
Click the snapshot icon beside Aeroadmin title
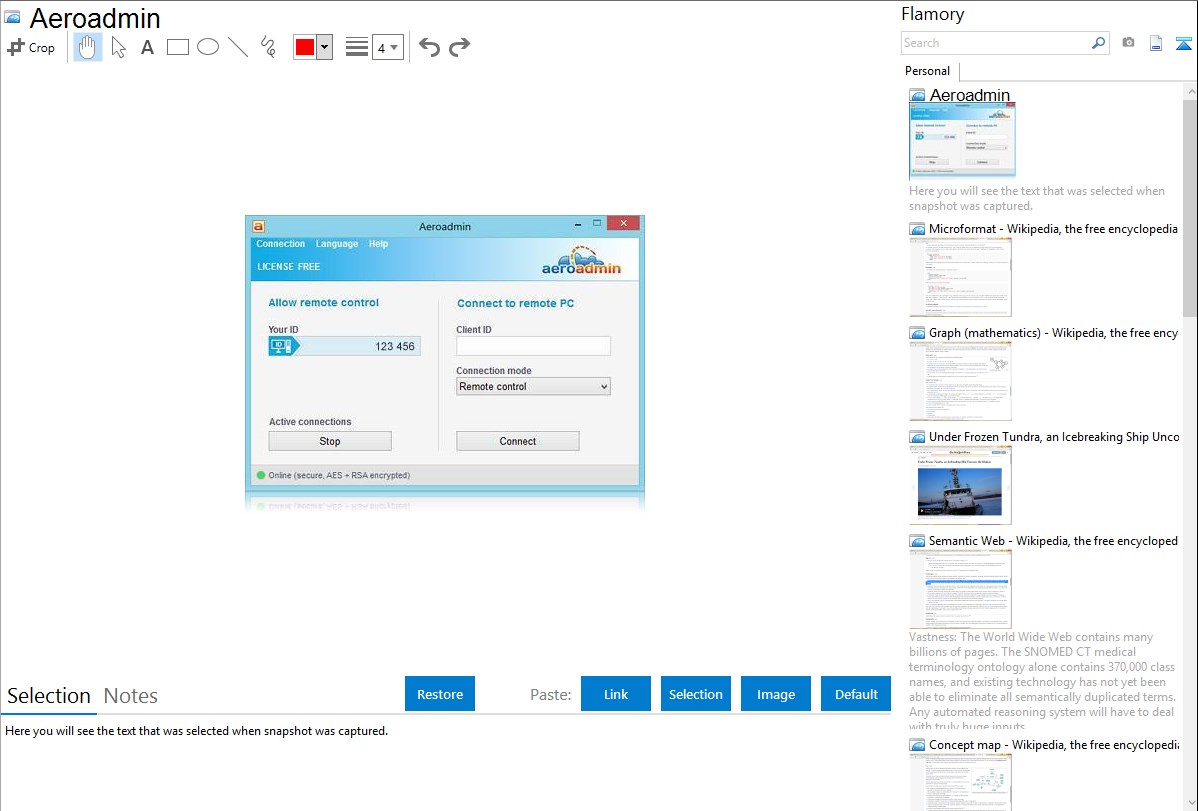pyautogui.click(x=13, y=17)
